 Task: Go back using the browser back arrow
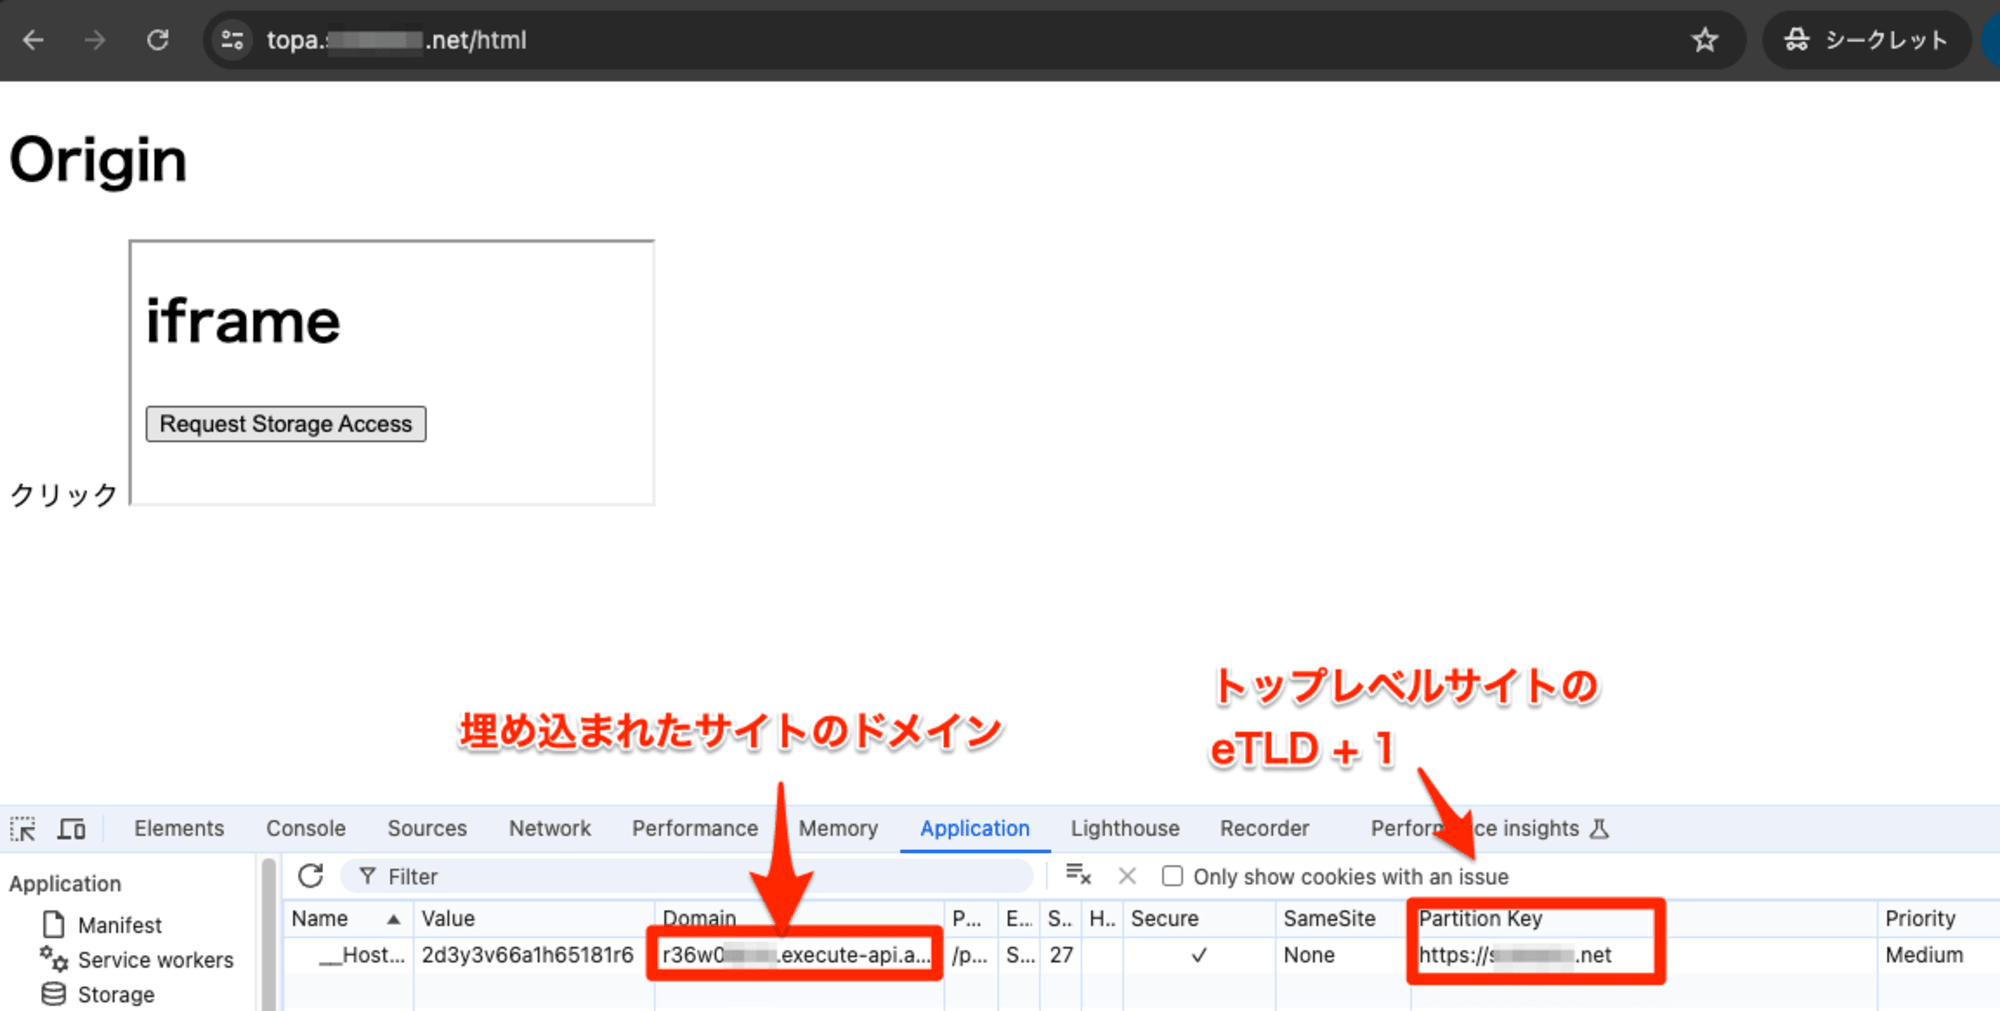click(x=33, y=40)
